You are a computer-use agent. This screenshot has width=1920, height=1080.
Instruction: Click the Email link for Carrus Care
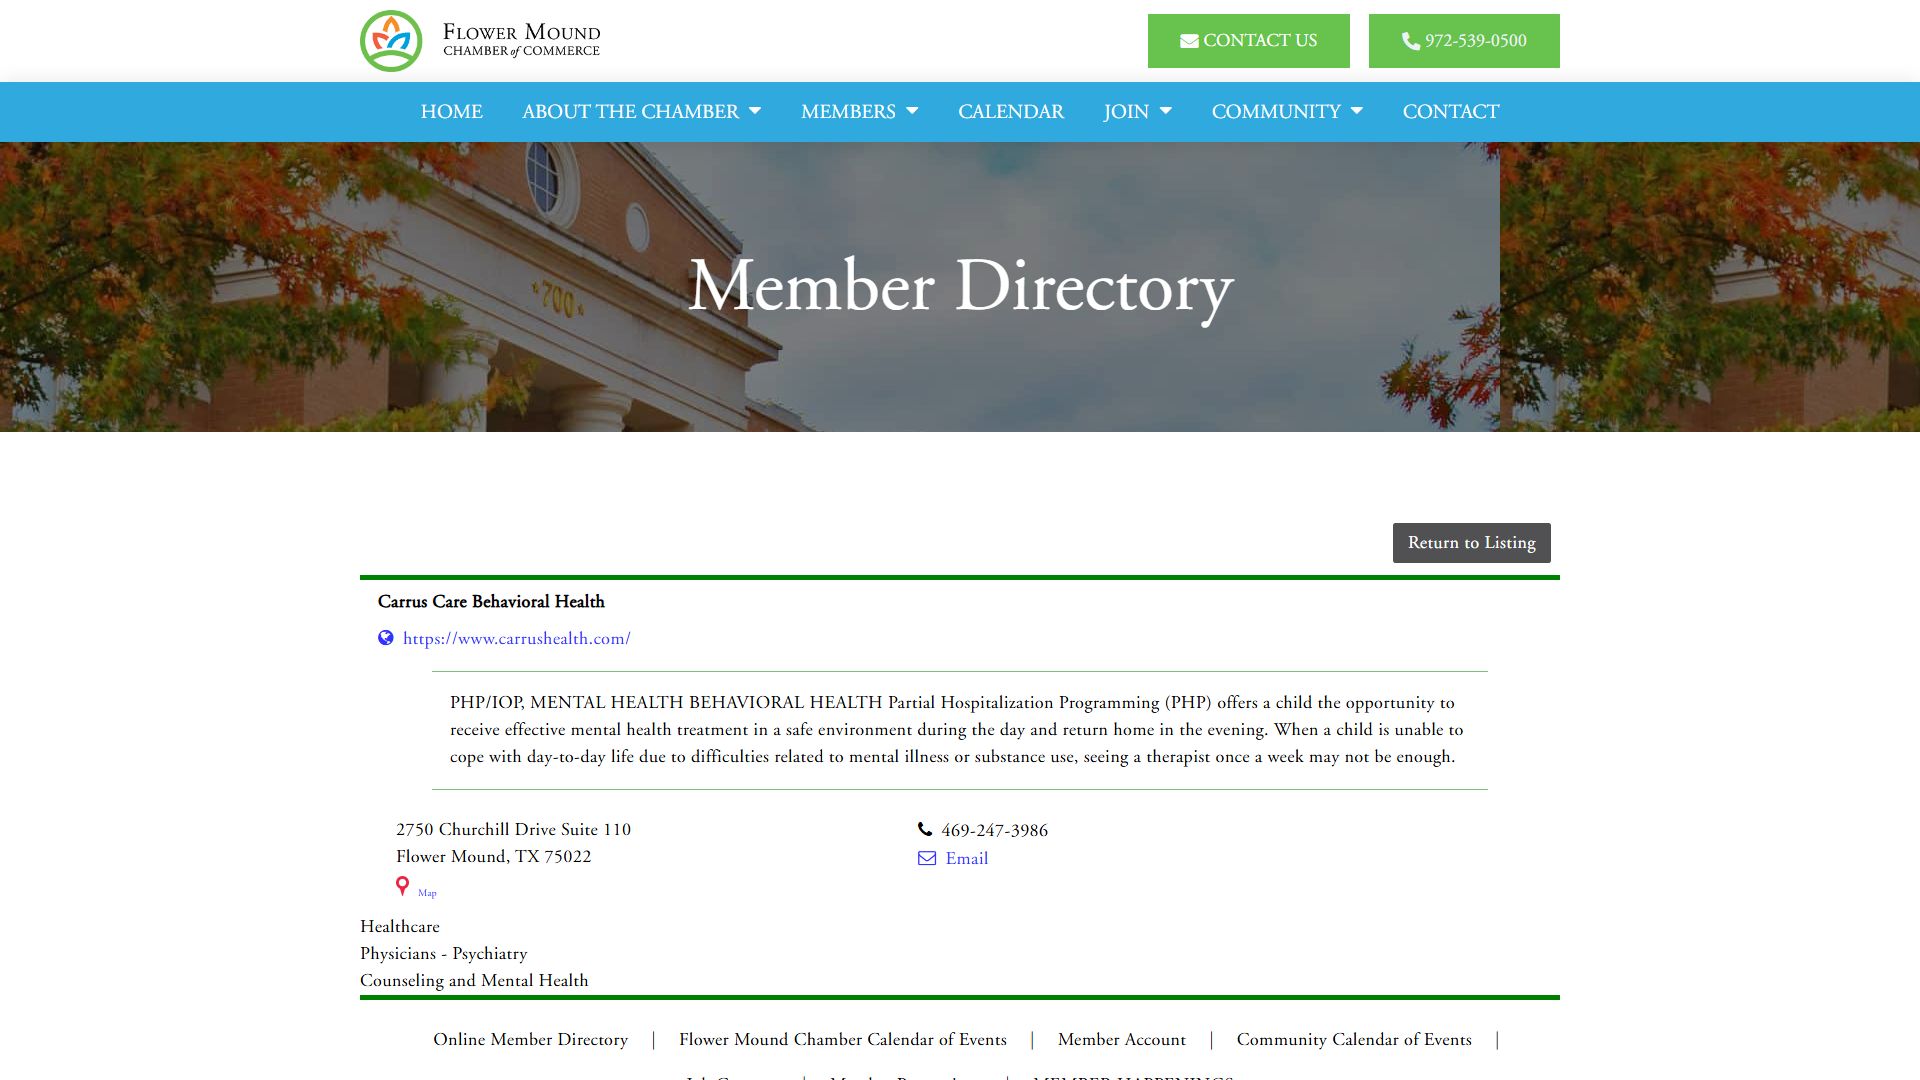click(967, 859)
